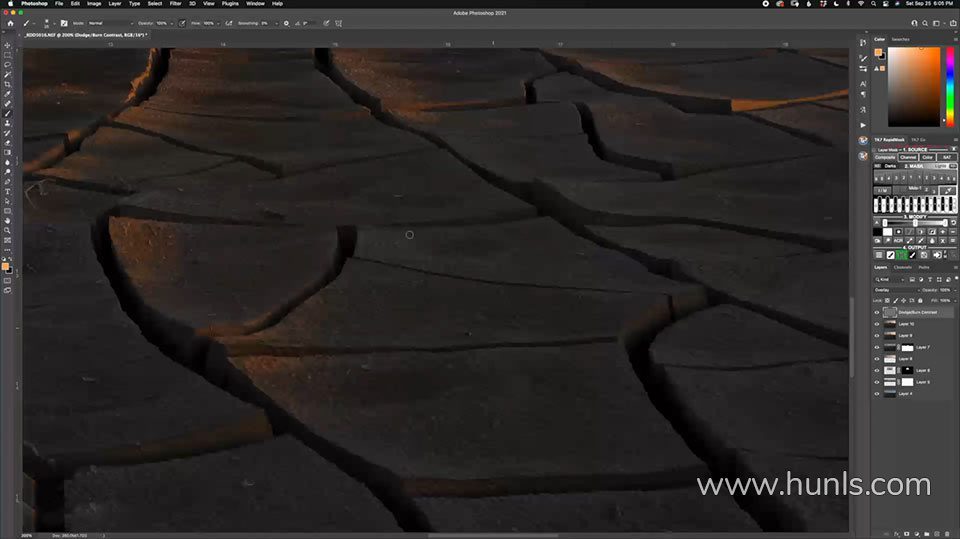The height and width of the screenshot is (539, 960).
Task: Open the layer blend mode Overlay dropdown
Action: (896, 290)
